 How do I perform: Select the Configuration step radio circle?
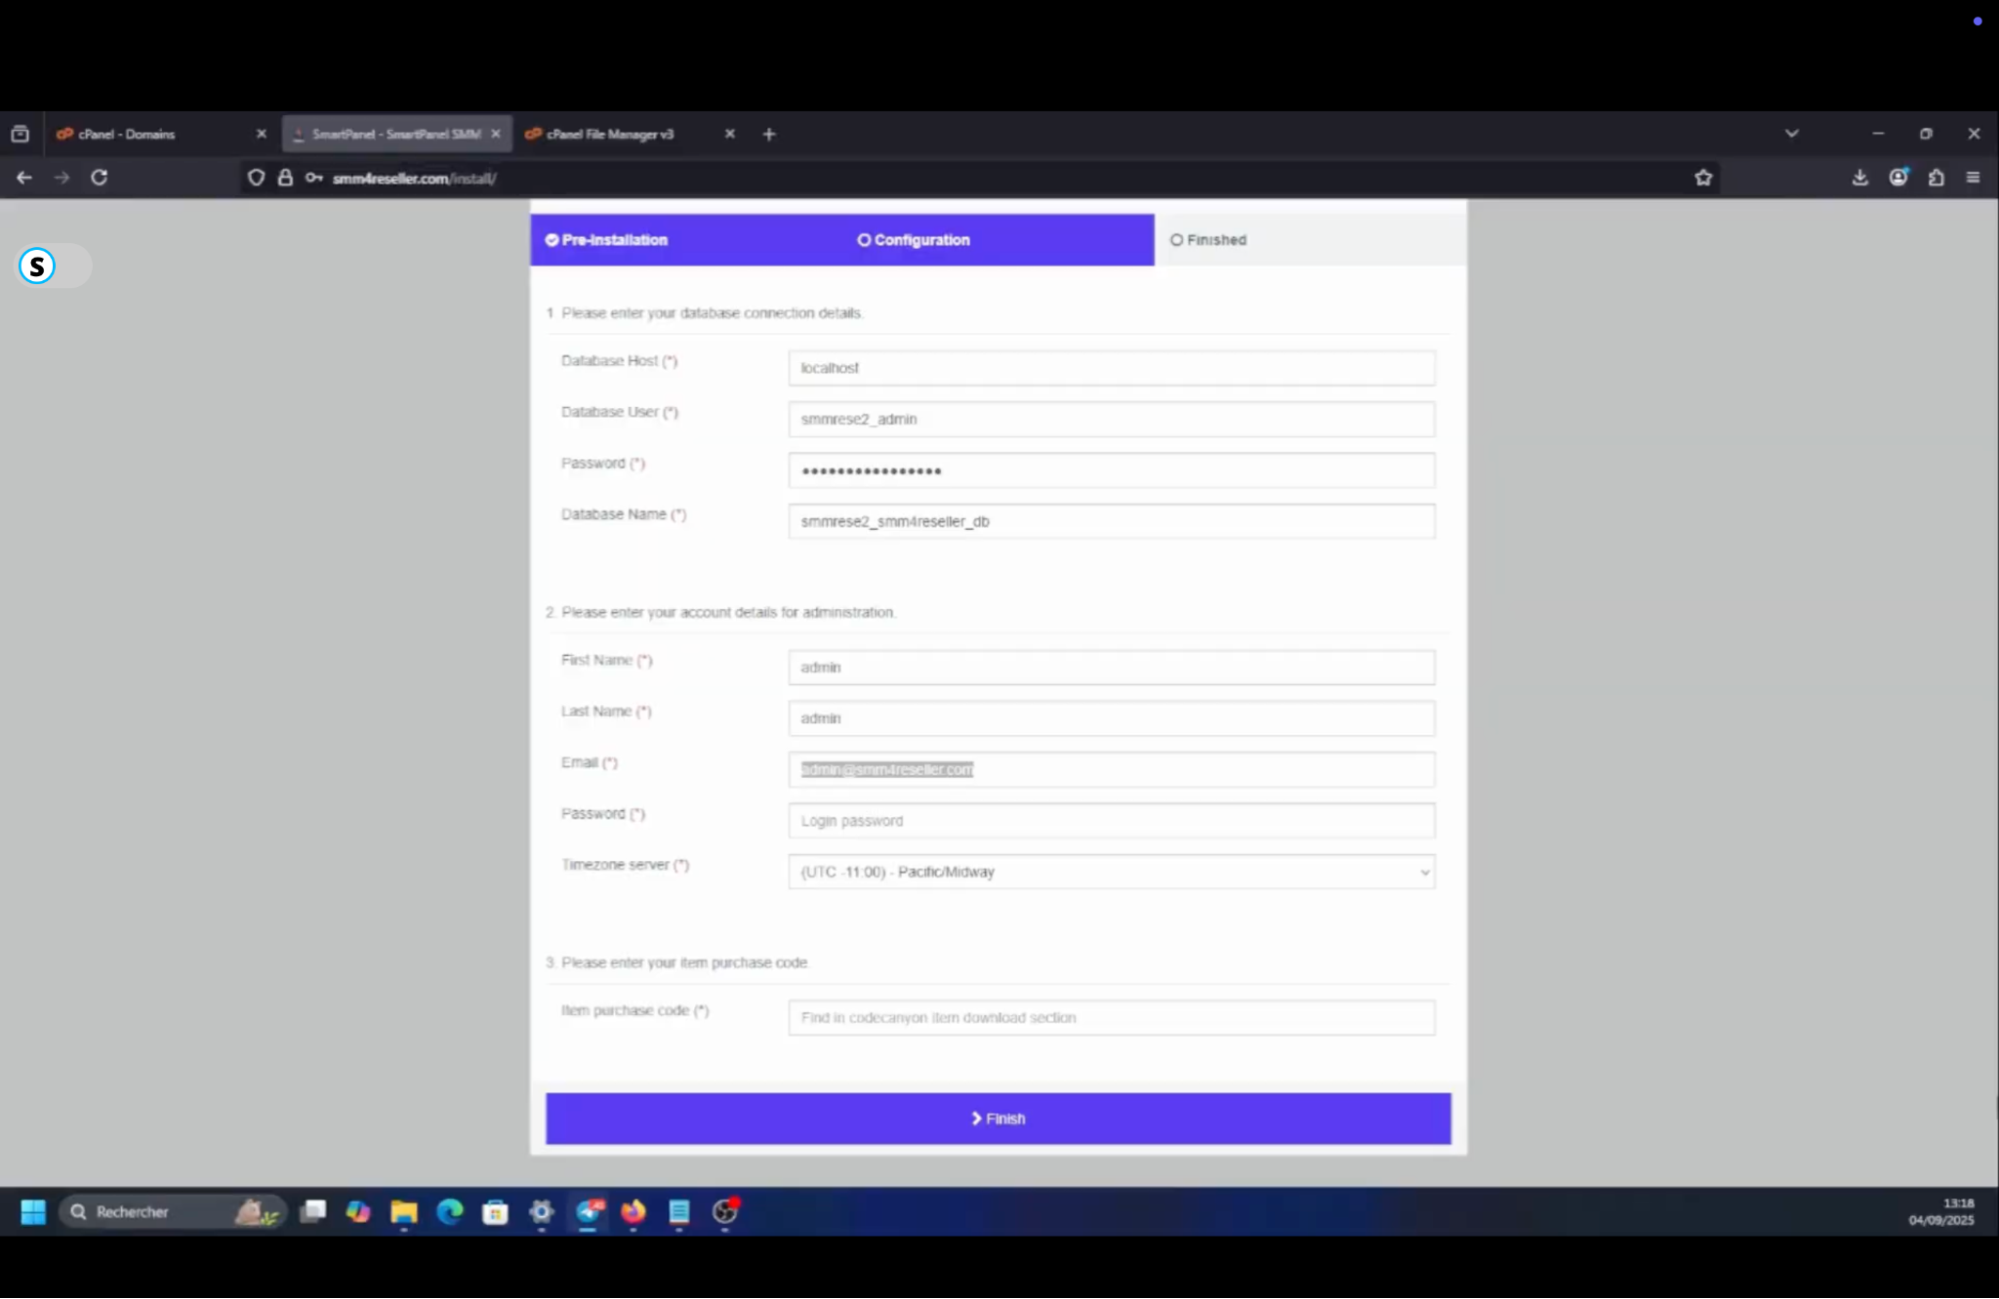coord(863,240)
